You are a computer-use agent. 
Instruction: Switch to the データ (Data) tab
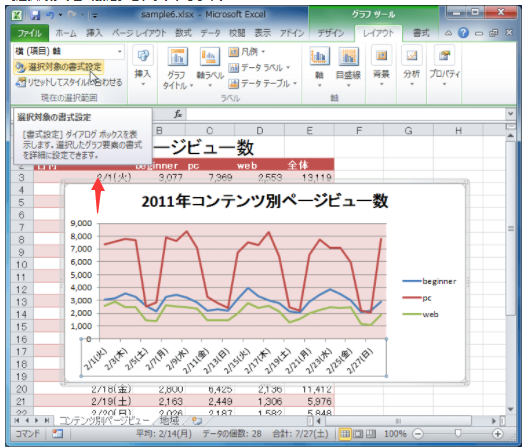pyautogui.click(x=211, y=33)
